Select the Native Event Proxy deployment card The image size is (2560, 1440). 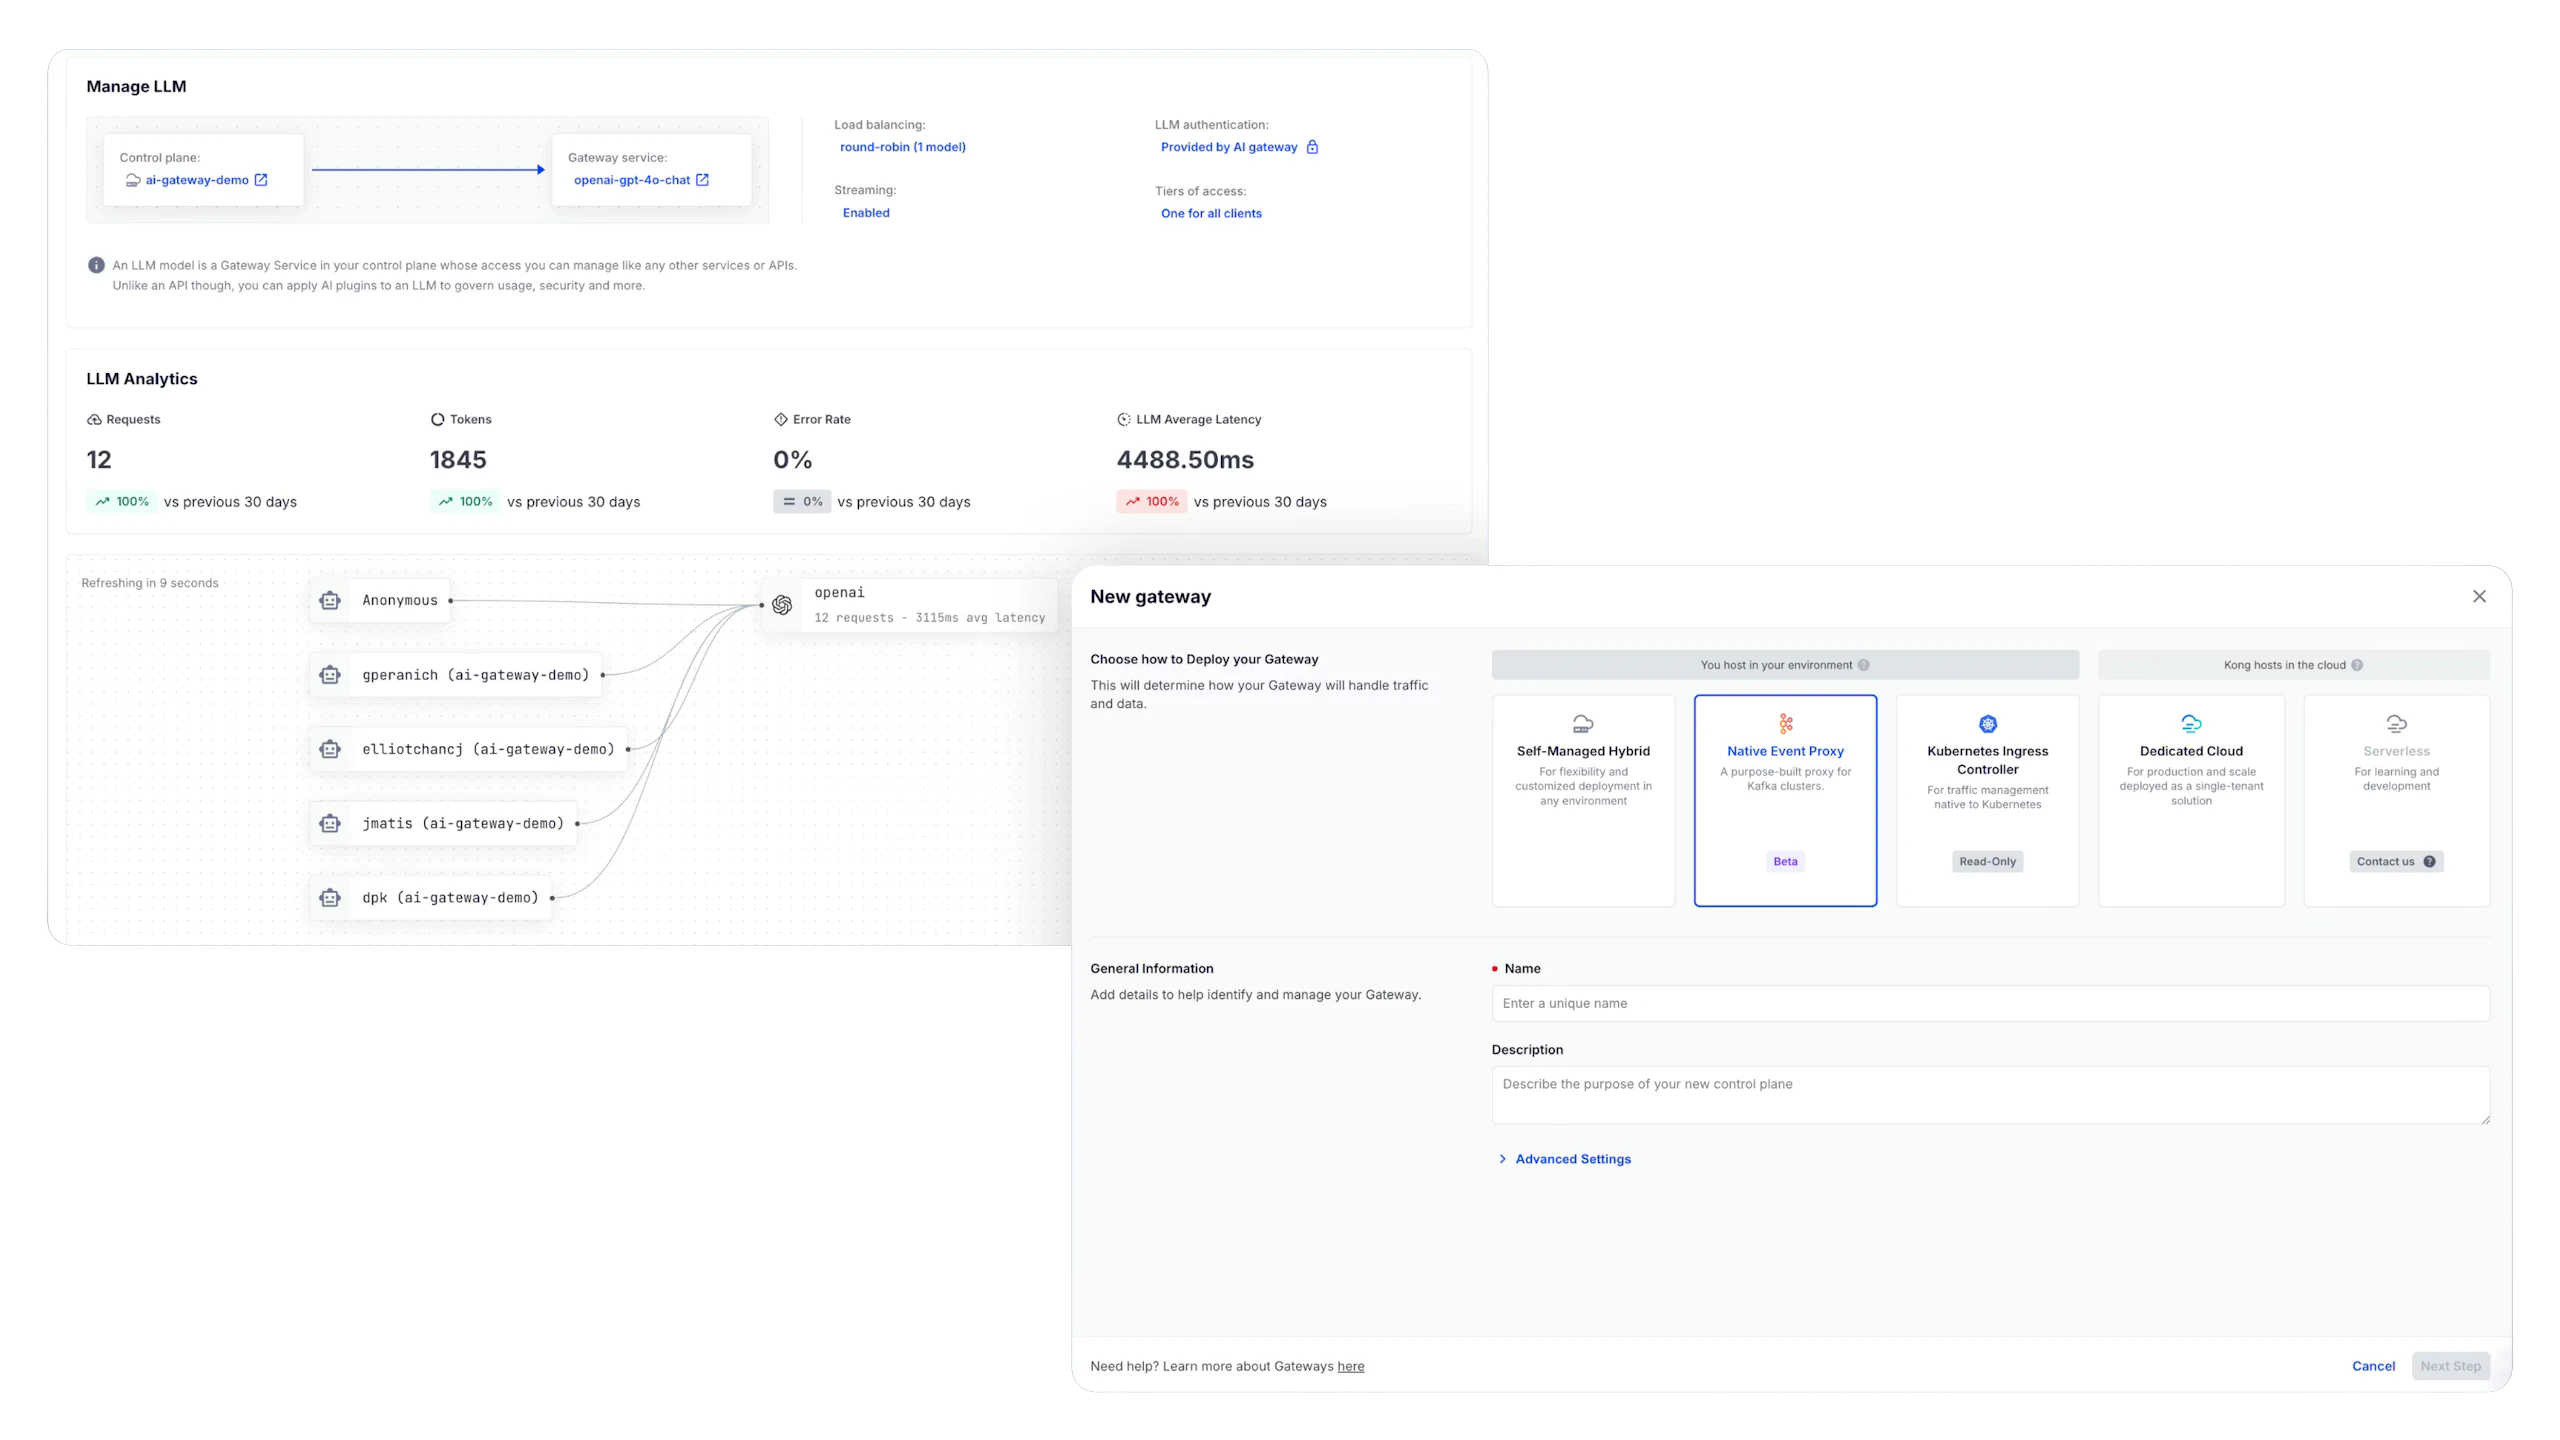point(1785,800)
